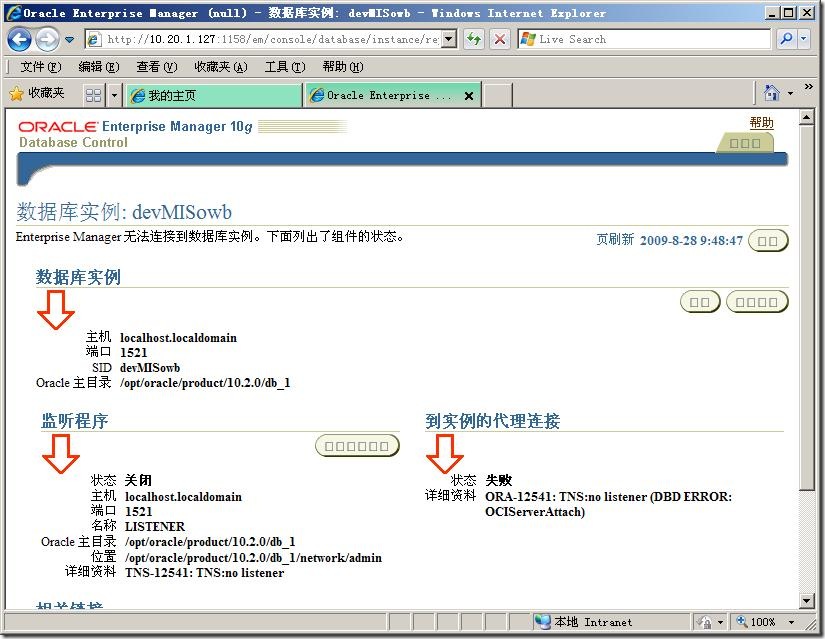Click the SID value devMISowb

(x=150, y=367)
